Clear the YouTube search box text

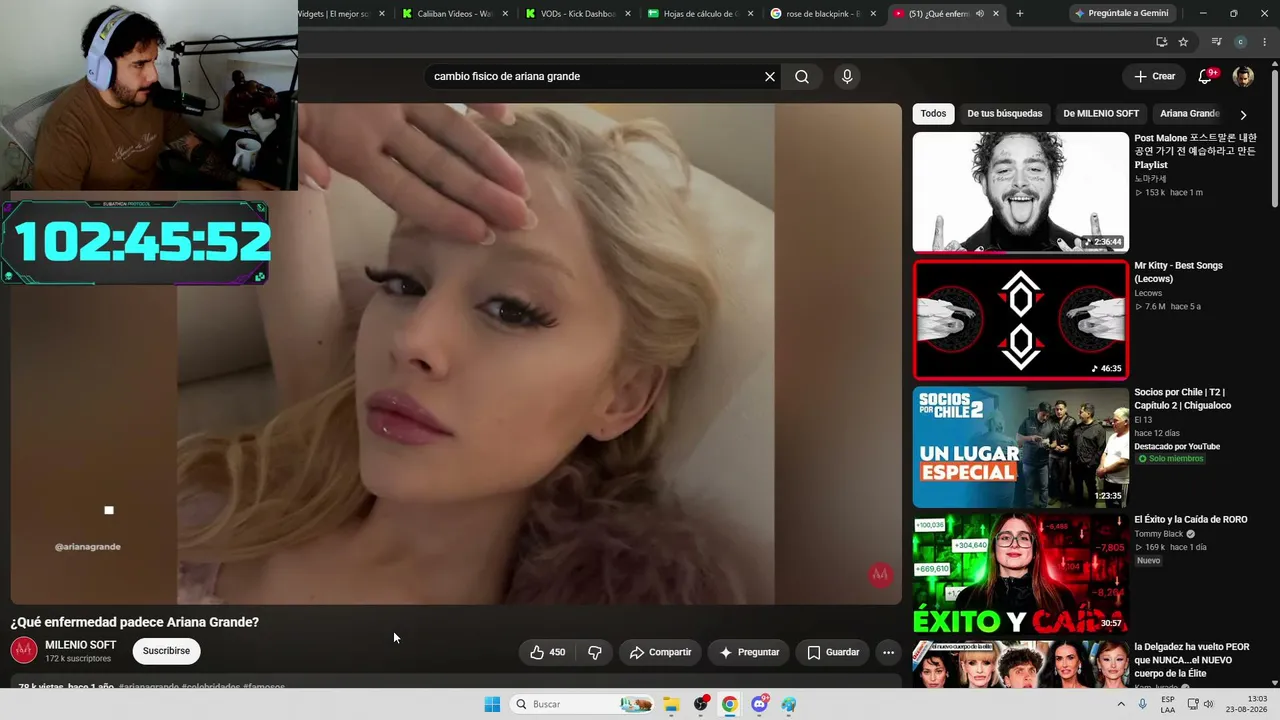pos(770,76)
